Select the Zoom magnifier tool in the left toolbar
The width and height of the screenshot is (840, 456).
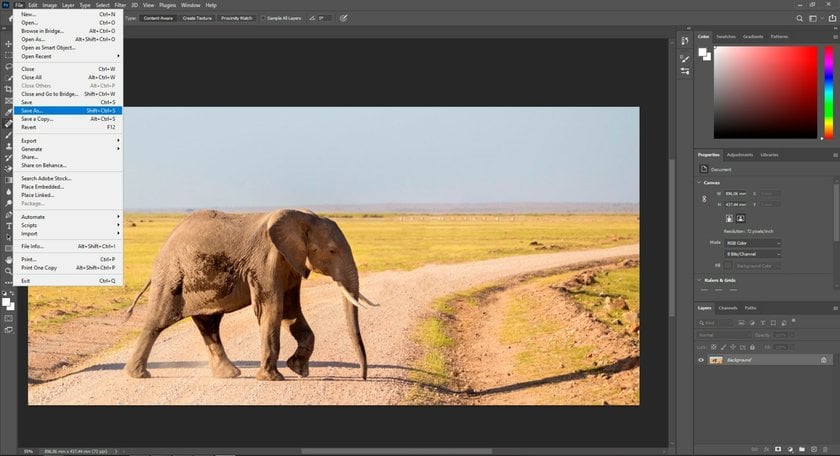coord(8,271)
